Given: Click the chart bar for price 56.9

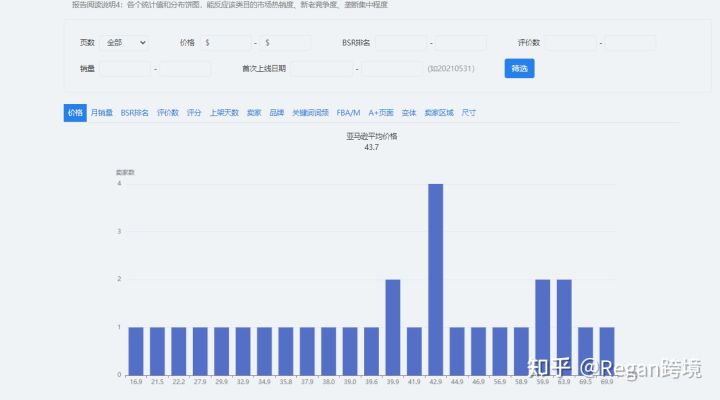Looking at the screenshot, I should (500, 351).
